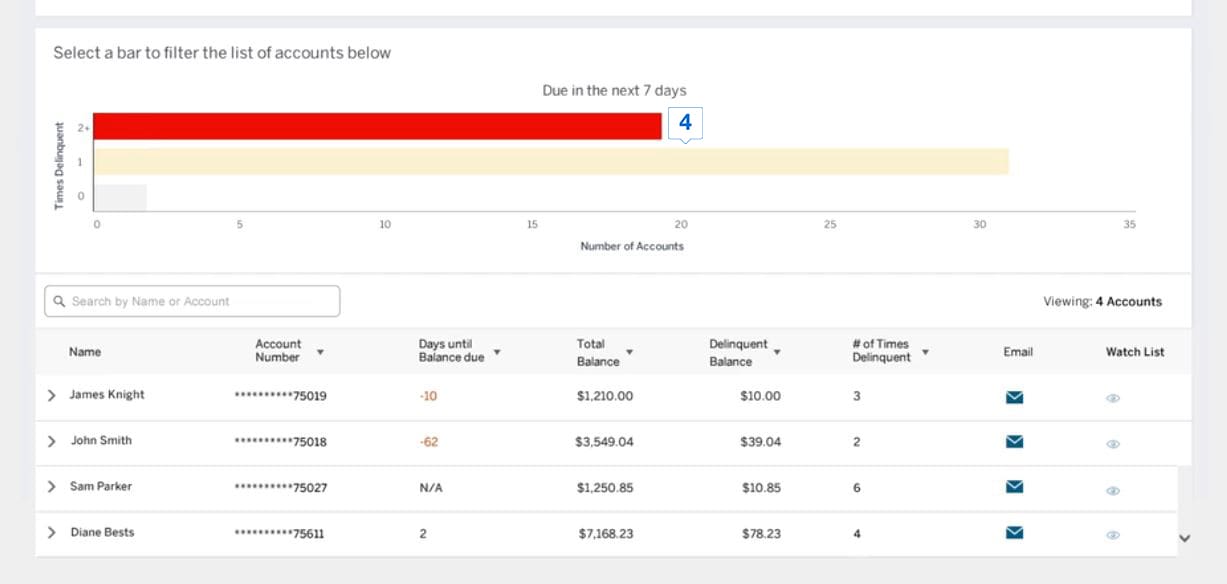Open email for Diane Bests
The height and width of the screenshot is (584, 1227).
pos(1014,533)
